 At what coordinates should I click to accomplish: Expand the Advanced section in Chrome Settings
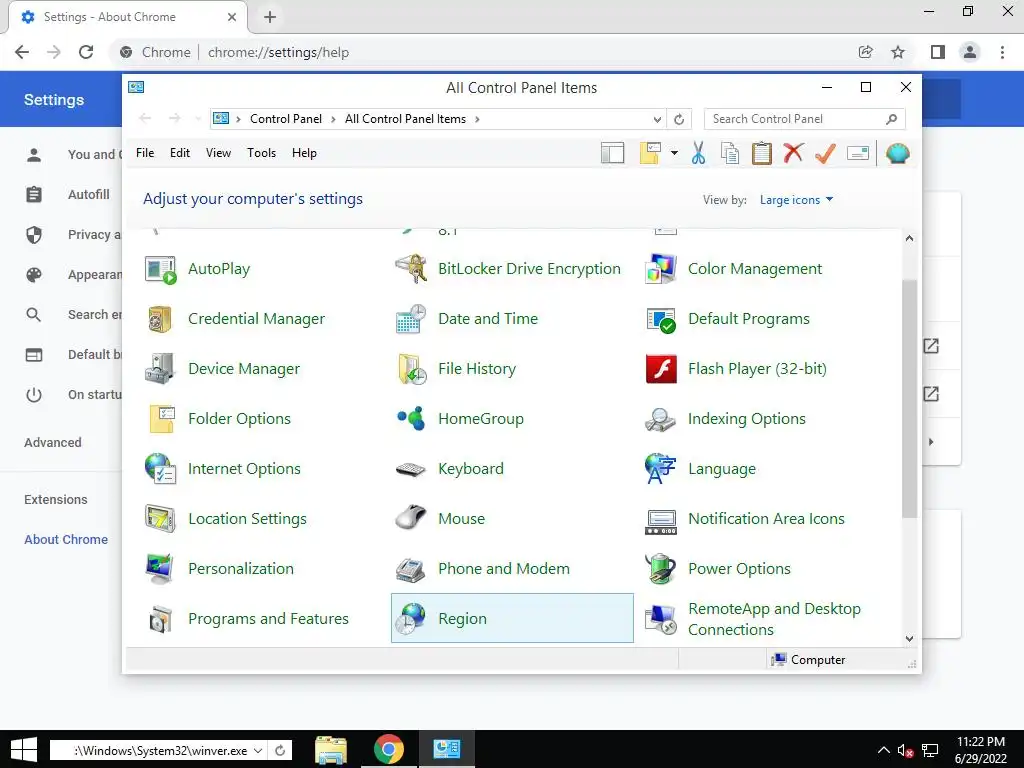[x=53, y=443]
